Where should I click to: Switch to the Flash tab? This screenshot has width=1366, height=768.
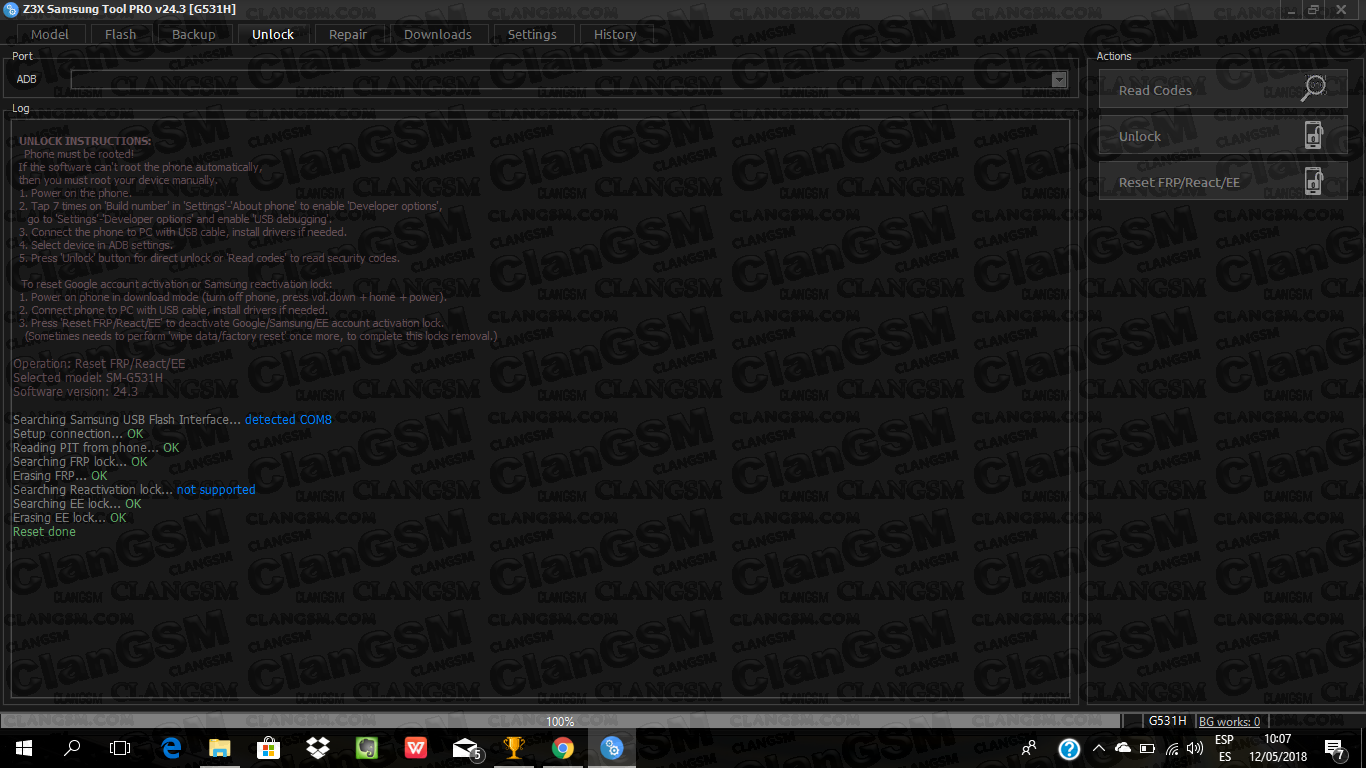tap(120, 34)
